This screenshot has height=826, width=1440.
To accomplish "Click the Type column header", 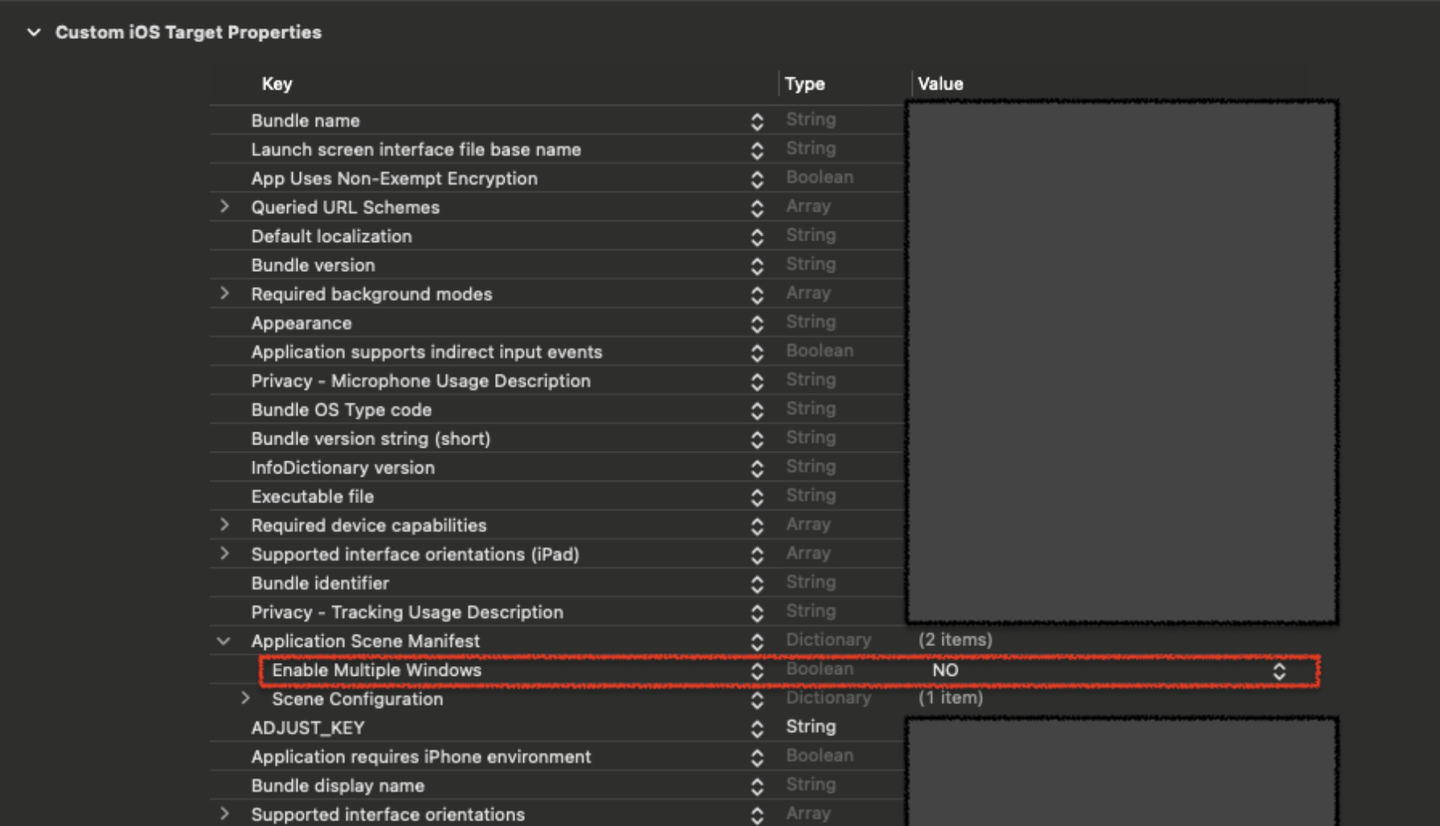I will click(805, 84).
